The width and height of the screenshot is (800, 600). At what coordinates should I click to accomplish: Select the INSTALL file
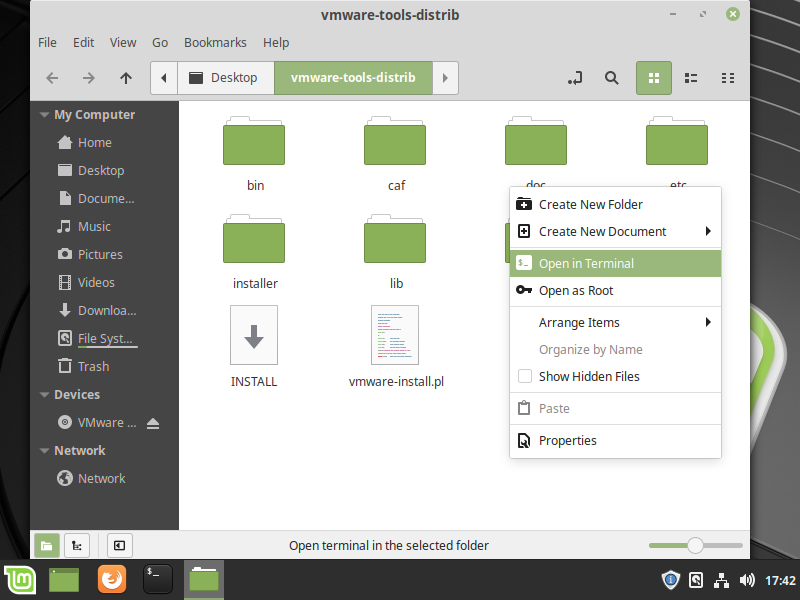[x=254, y=347]
